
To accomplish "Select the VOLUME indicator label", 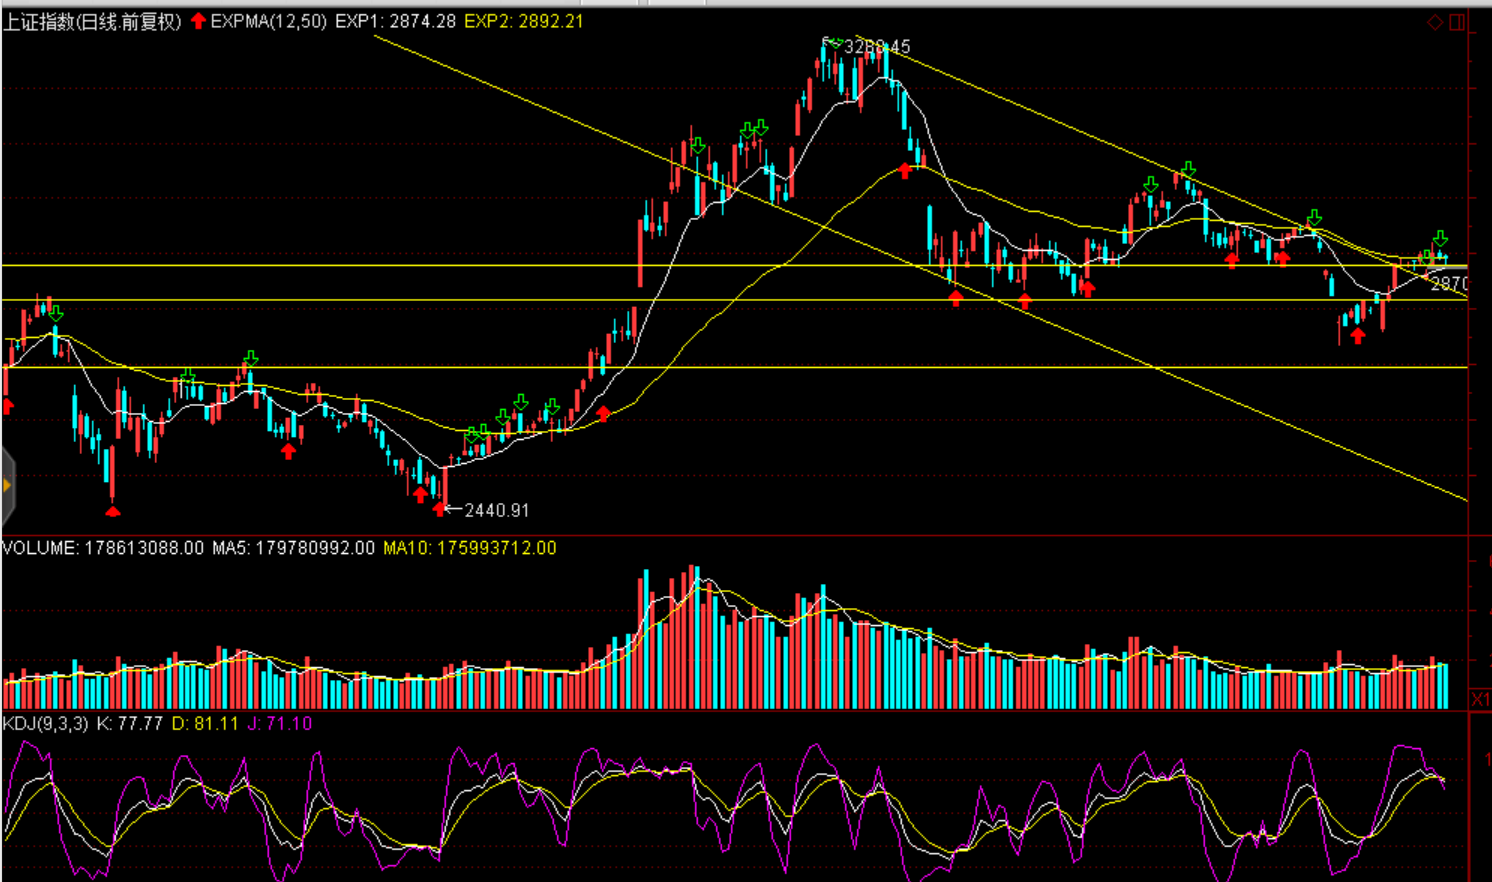I will 40,548.
